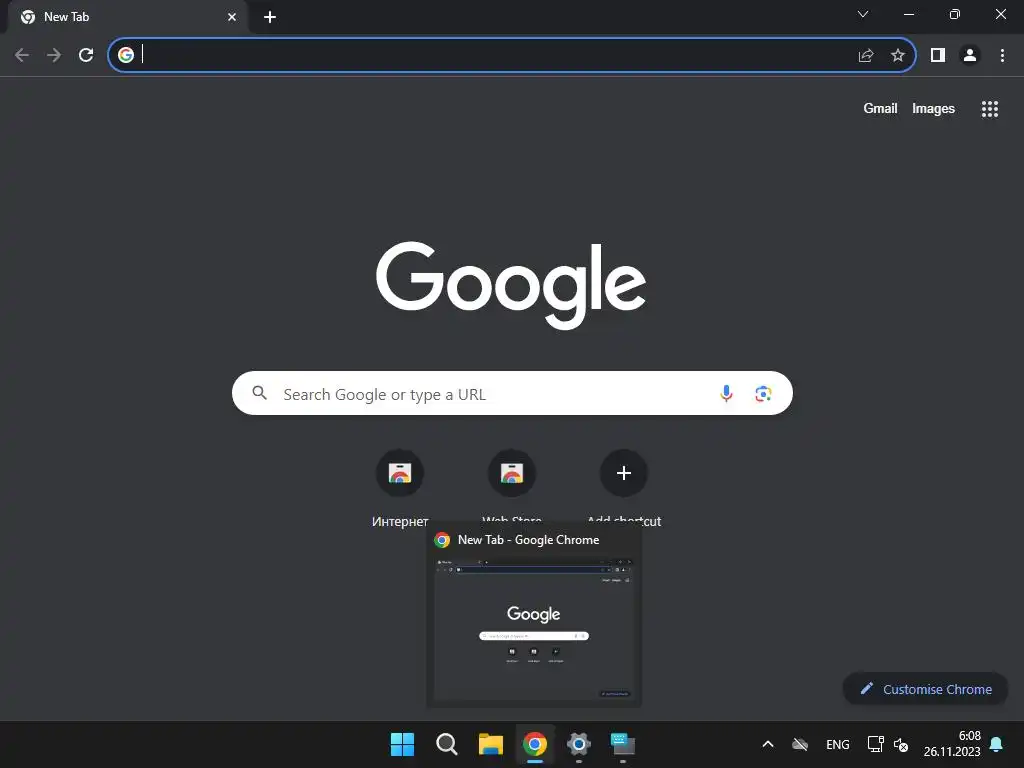Open the tab search chevron

[863, 14]
